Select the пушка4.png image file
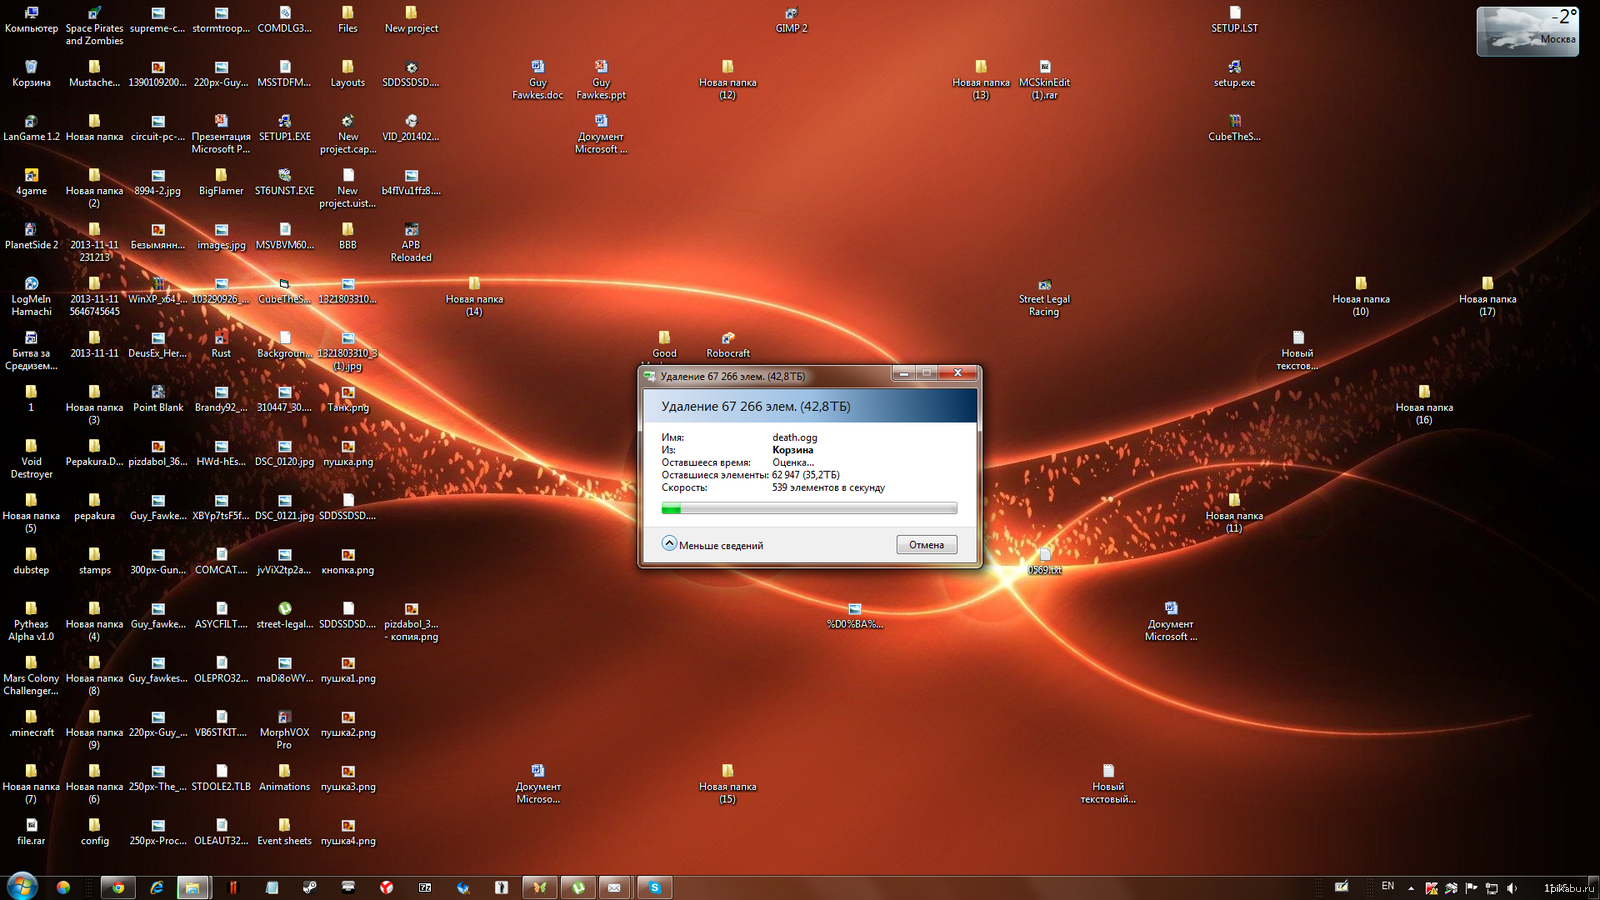The image size is (1600, 900). 348,832
